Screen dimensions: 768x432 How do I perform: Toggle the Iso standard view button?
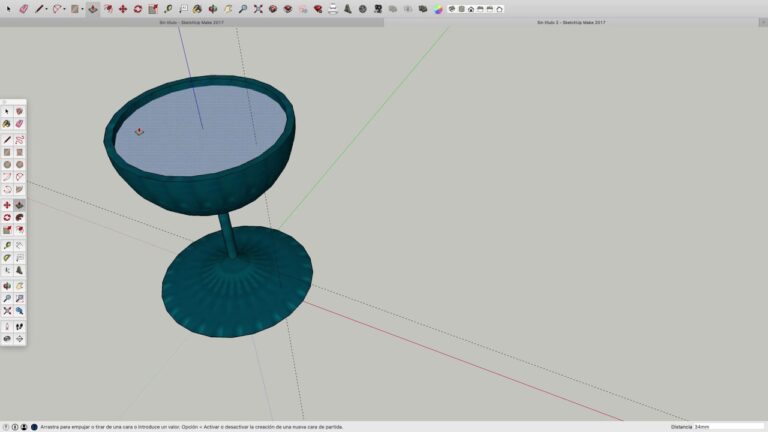tap(451, 9)
